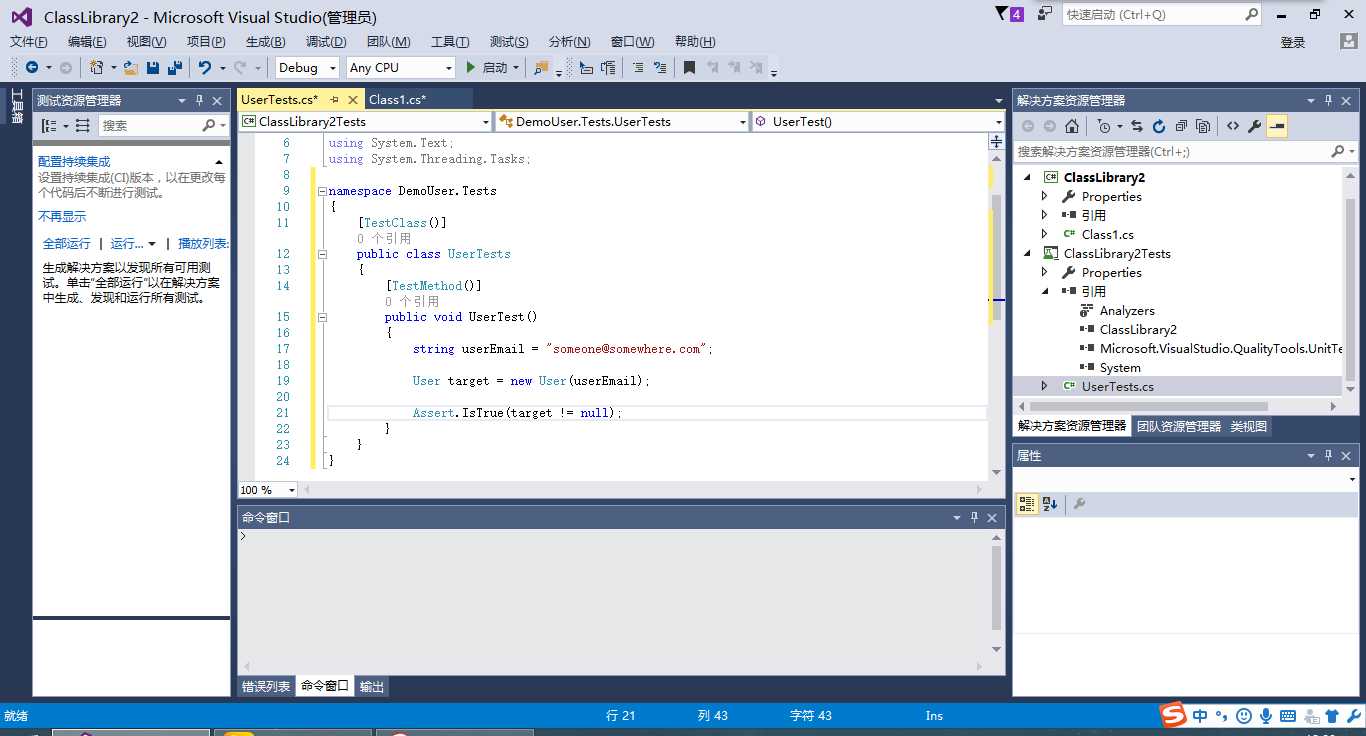Open the soft keyboard icon in the IME bar
Image resolution: width=1366 pixels, height=736 pixels.
pyautogui.click(x=1288, y=716)
